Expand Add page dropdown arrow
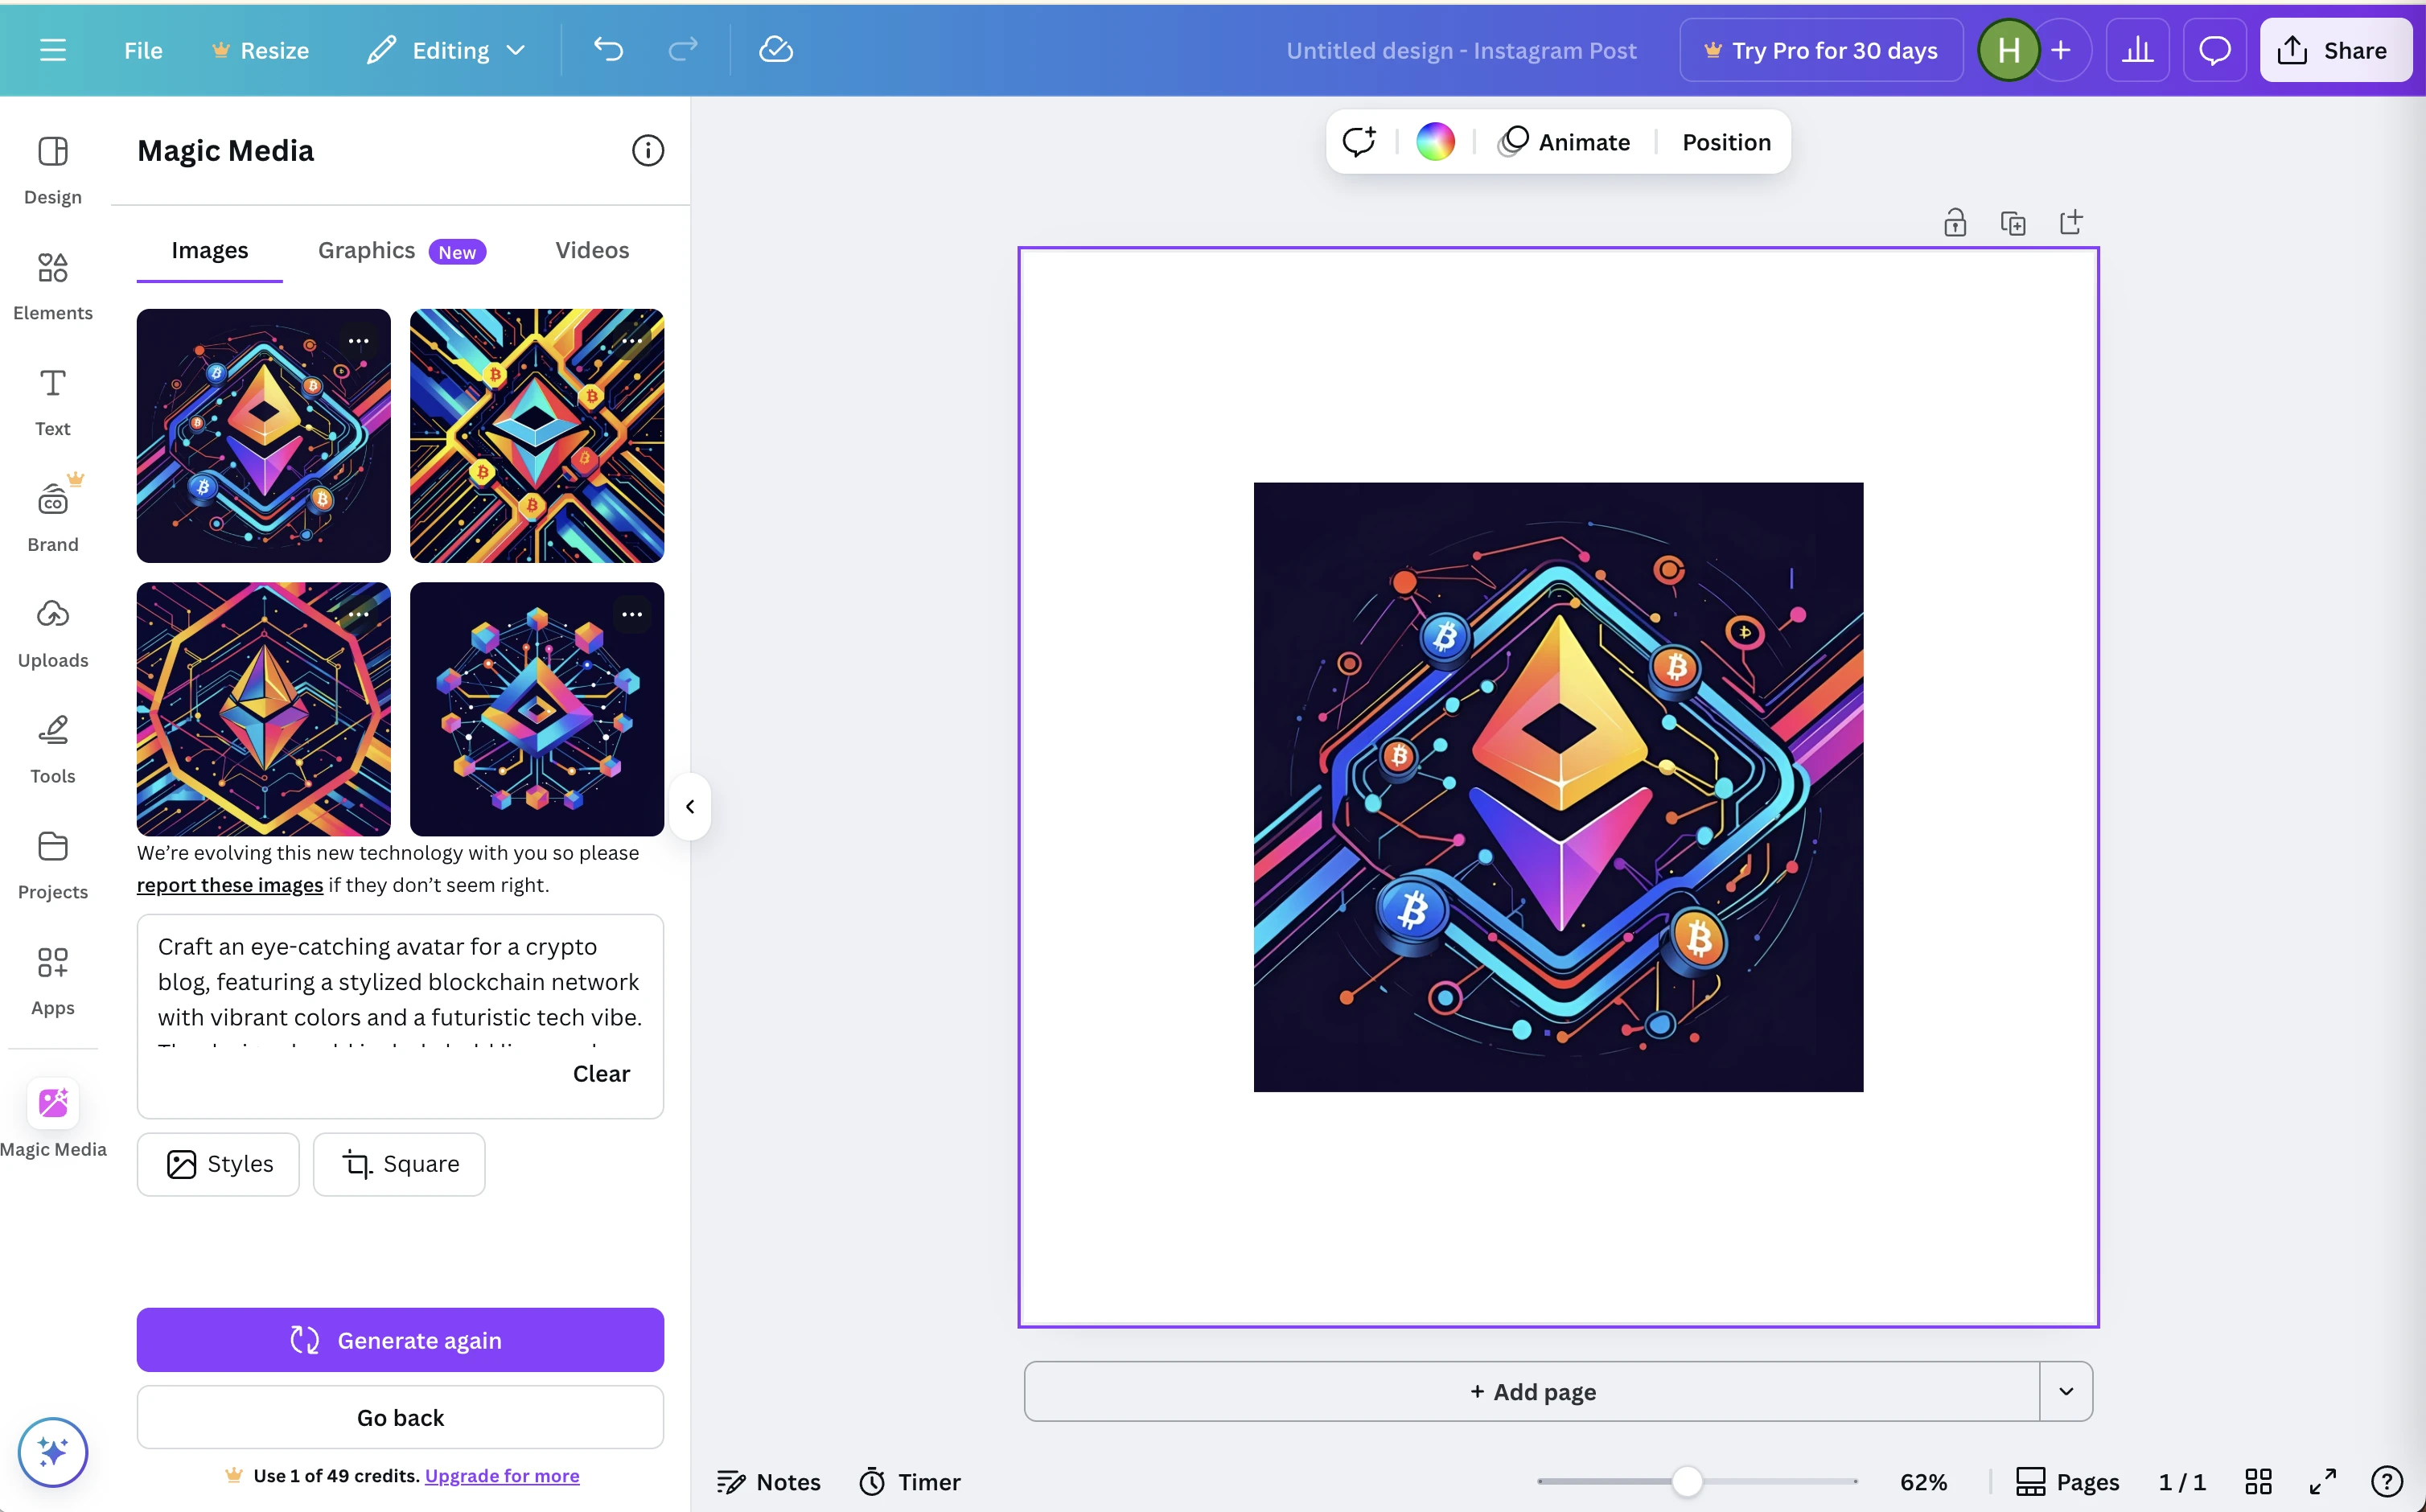2426x1512 pixels. pos(2066,1391)
